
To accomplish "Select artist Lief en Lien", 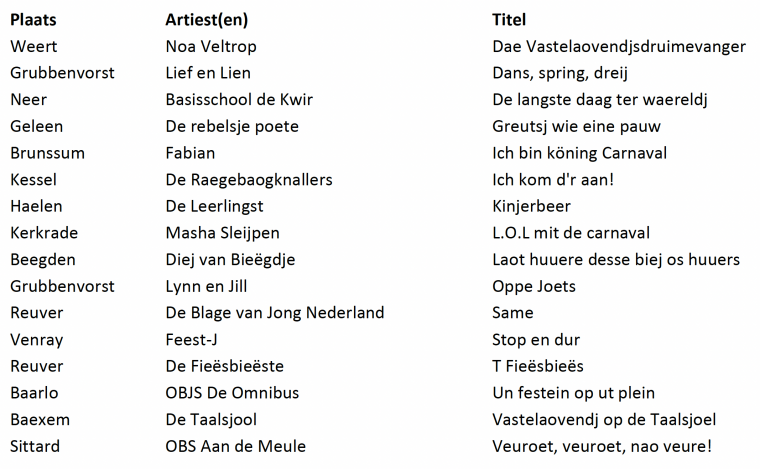I will click(x=208, y=73).
